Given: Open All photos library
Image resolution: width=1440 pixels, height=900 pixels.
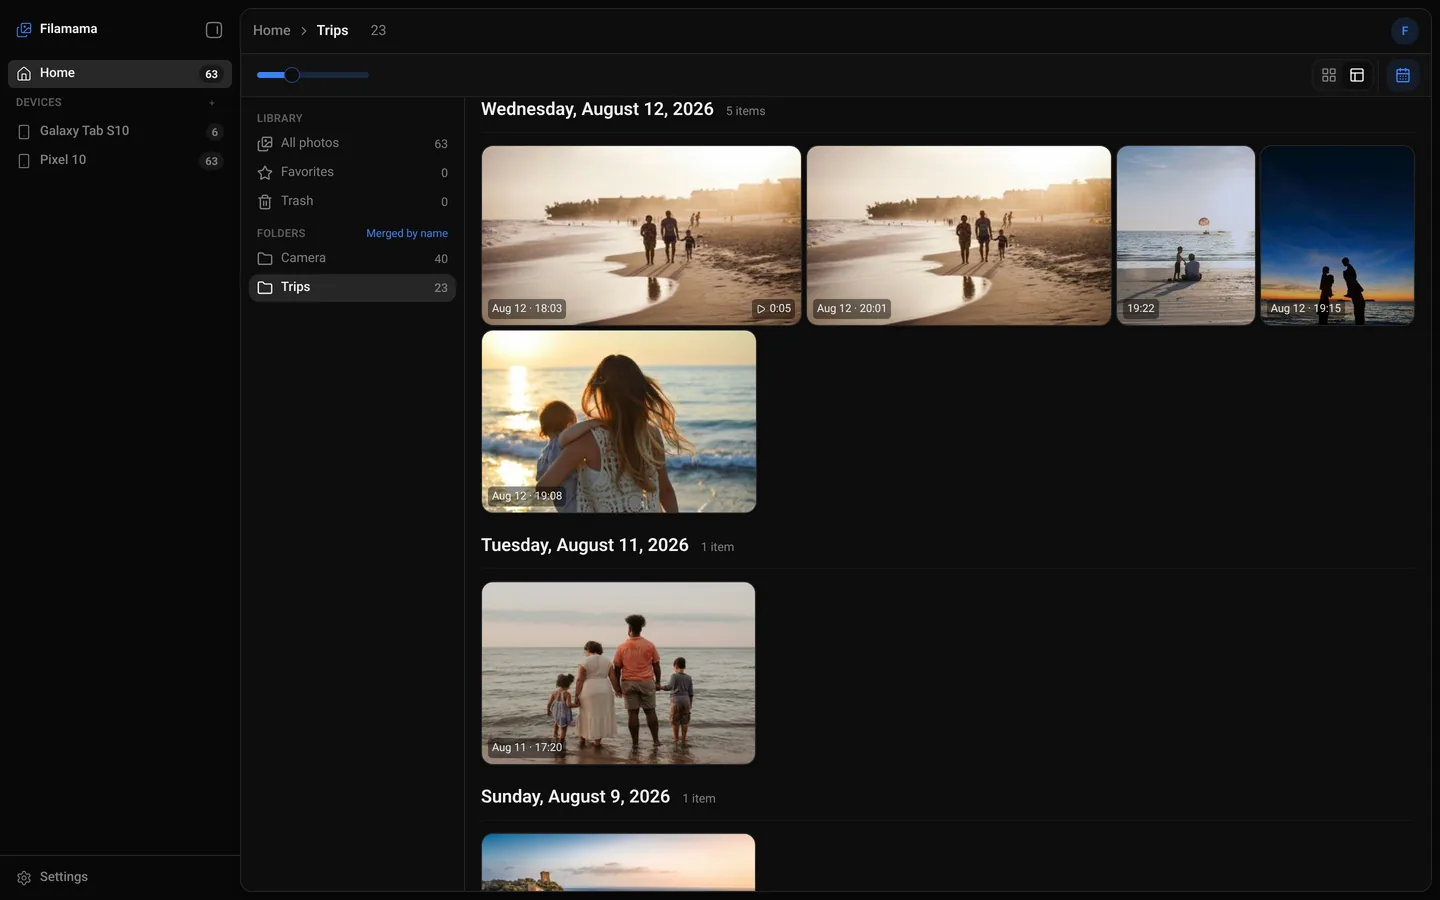Looking at the screenshot, I should pos(352,144).
